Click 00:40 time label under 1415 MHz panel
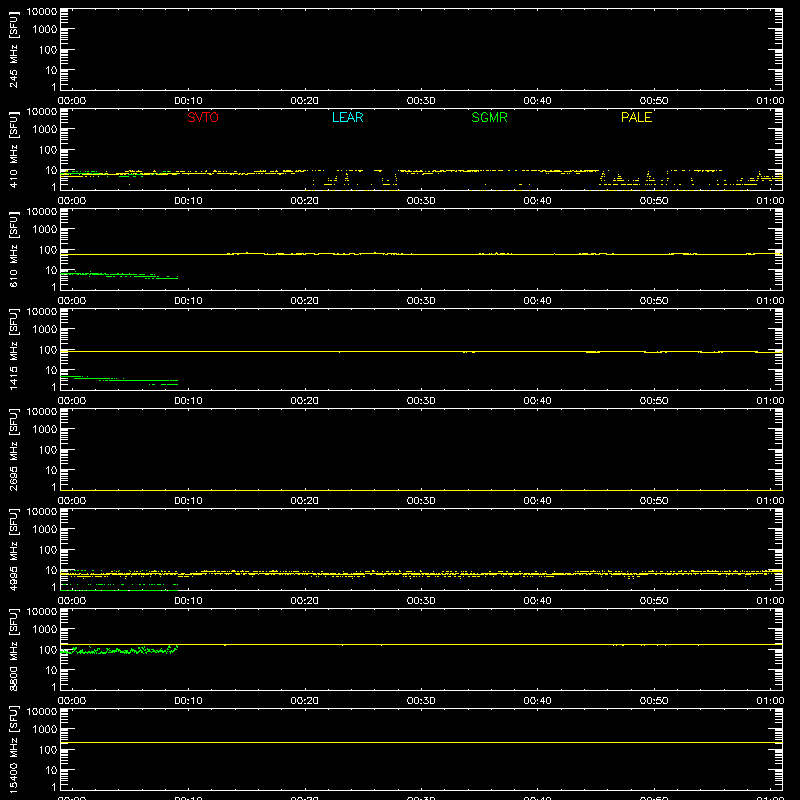The image size is (800, 800). [537, 401]
